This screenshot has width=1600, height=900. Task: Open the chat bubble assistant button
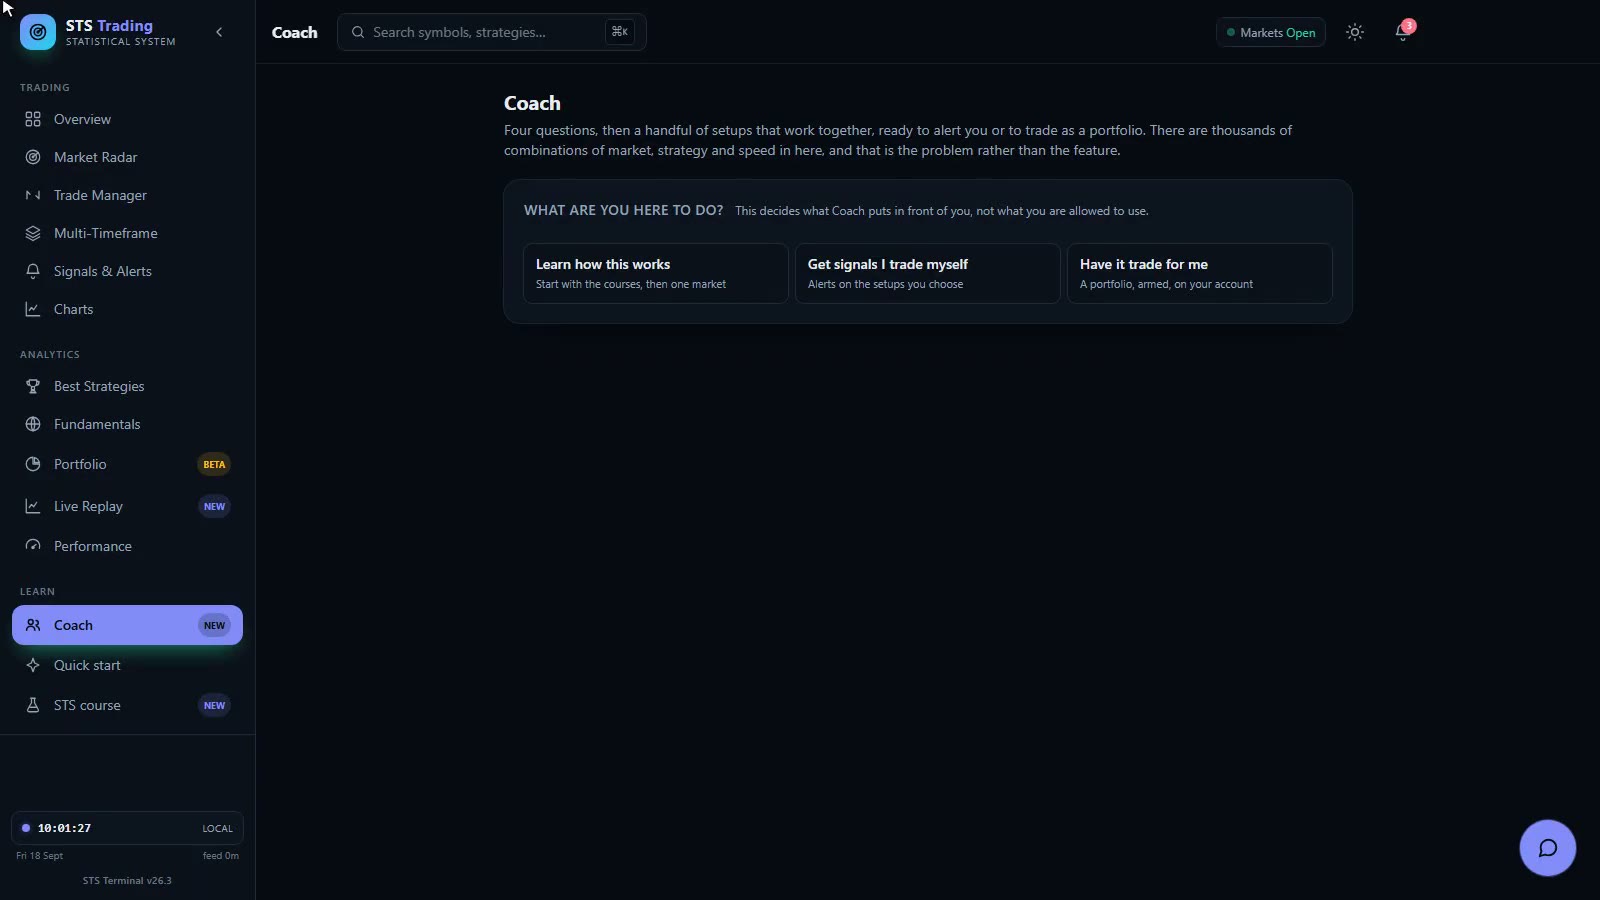click(x=1547, y=848)
